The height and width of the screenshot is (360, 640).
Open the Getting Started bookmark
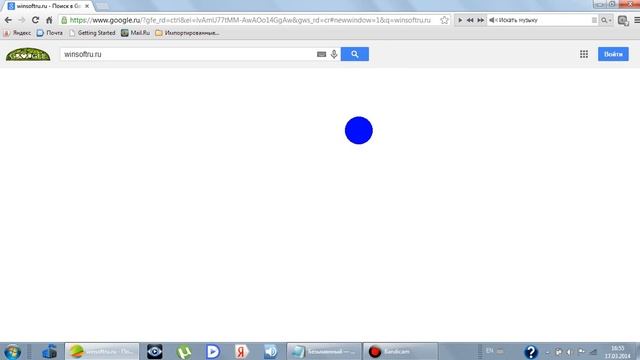point(92,33)
